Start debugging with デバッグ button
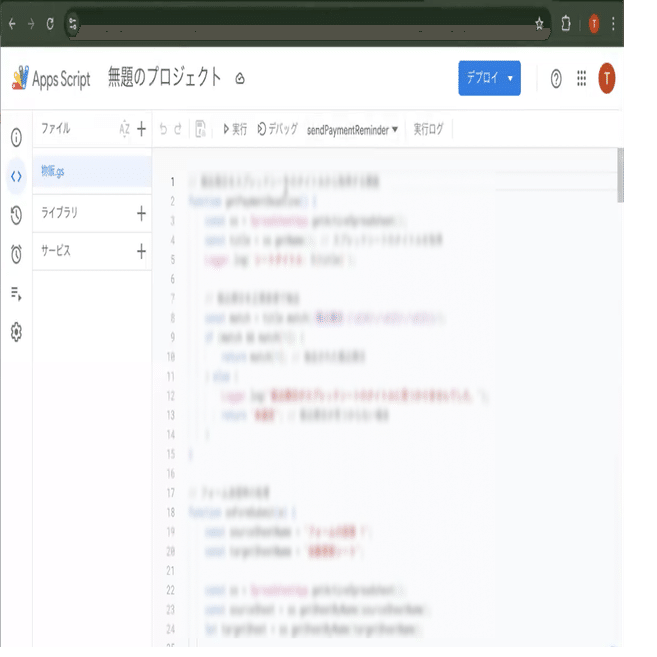The width and height of the screenshot is (657, 657). (277, 129)
